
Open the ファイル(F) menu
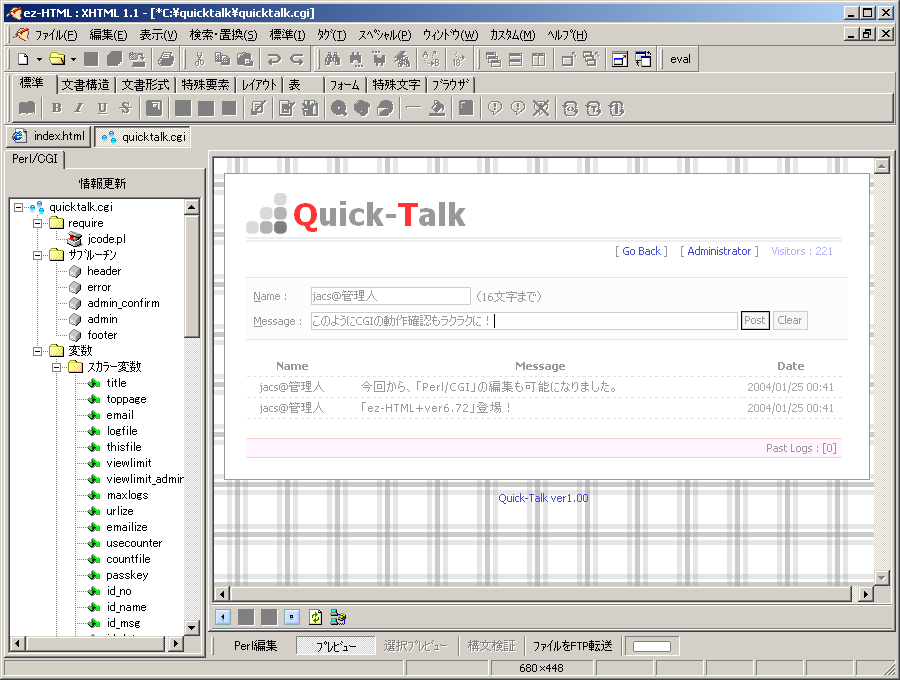56,35
